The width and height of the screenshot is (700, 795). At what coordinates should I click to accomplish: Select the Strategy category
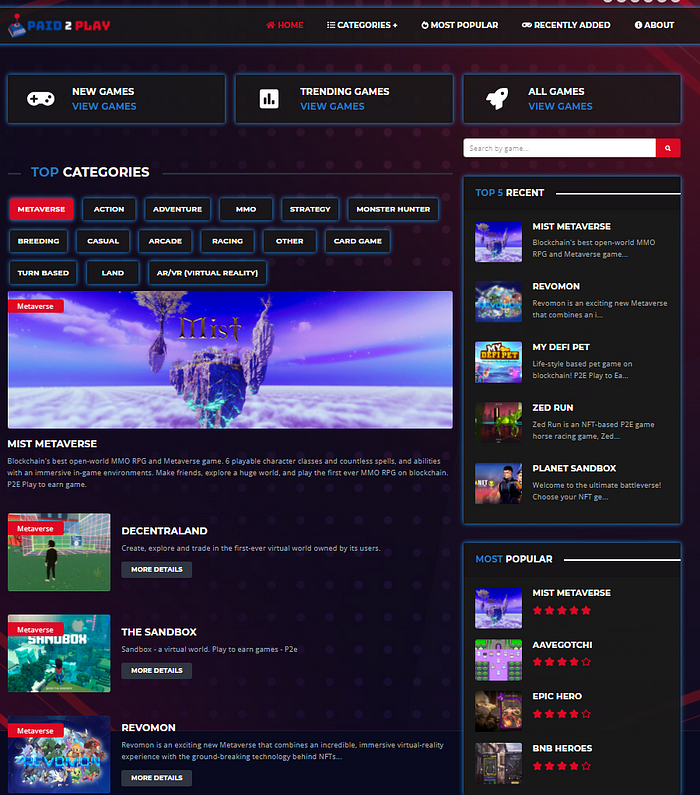click(x=310, y=209)
